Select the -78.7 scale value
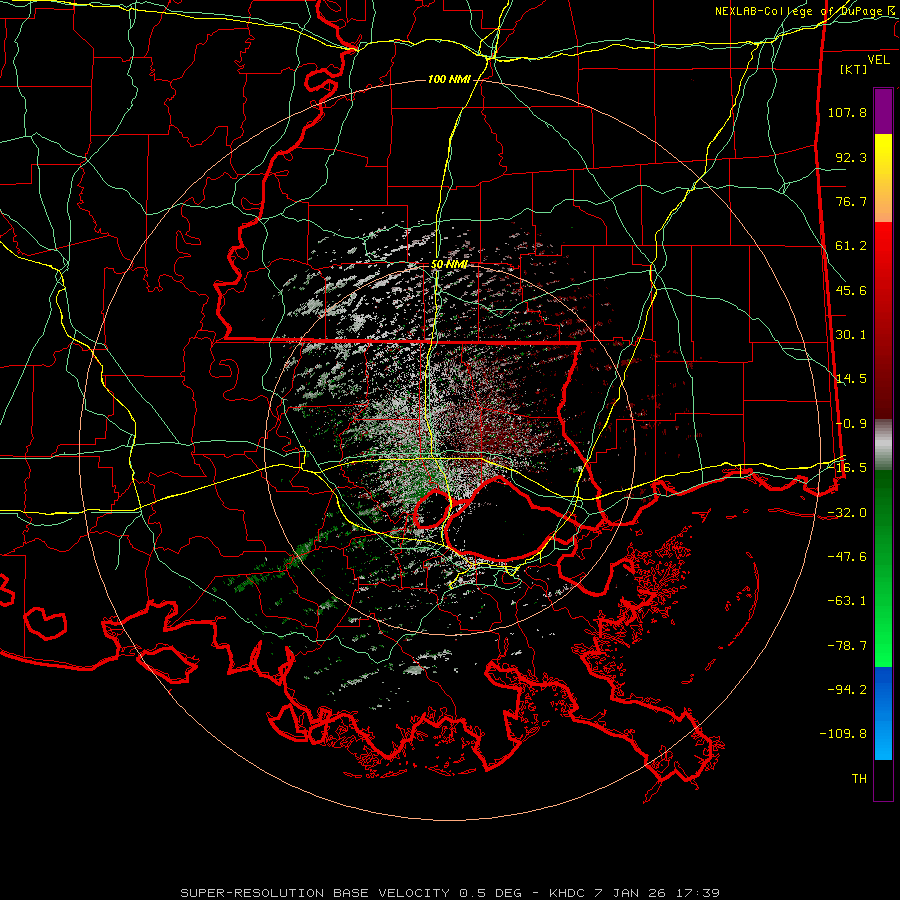The image size is (900, 900). (847, 646)
